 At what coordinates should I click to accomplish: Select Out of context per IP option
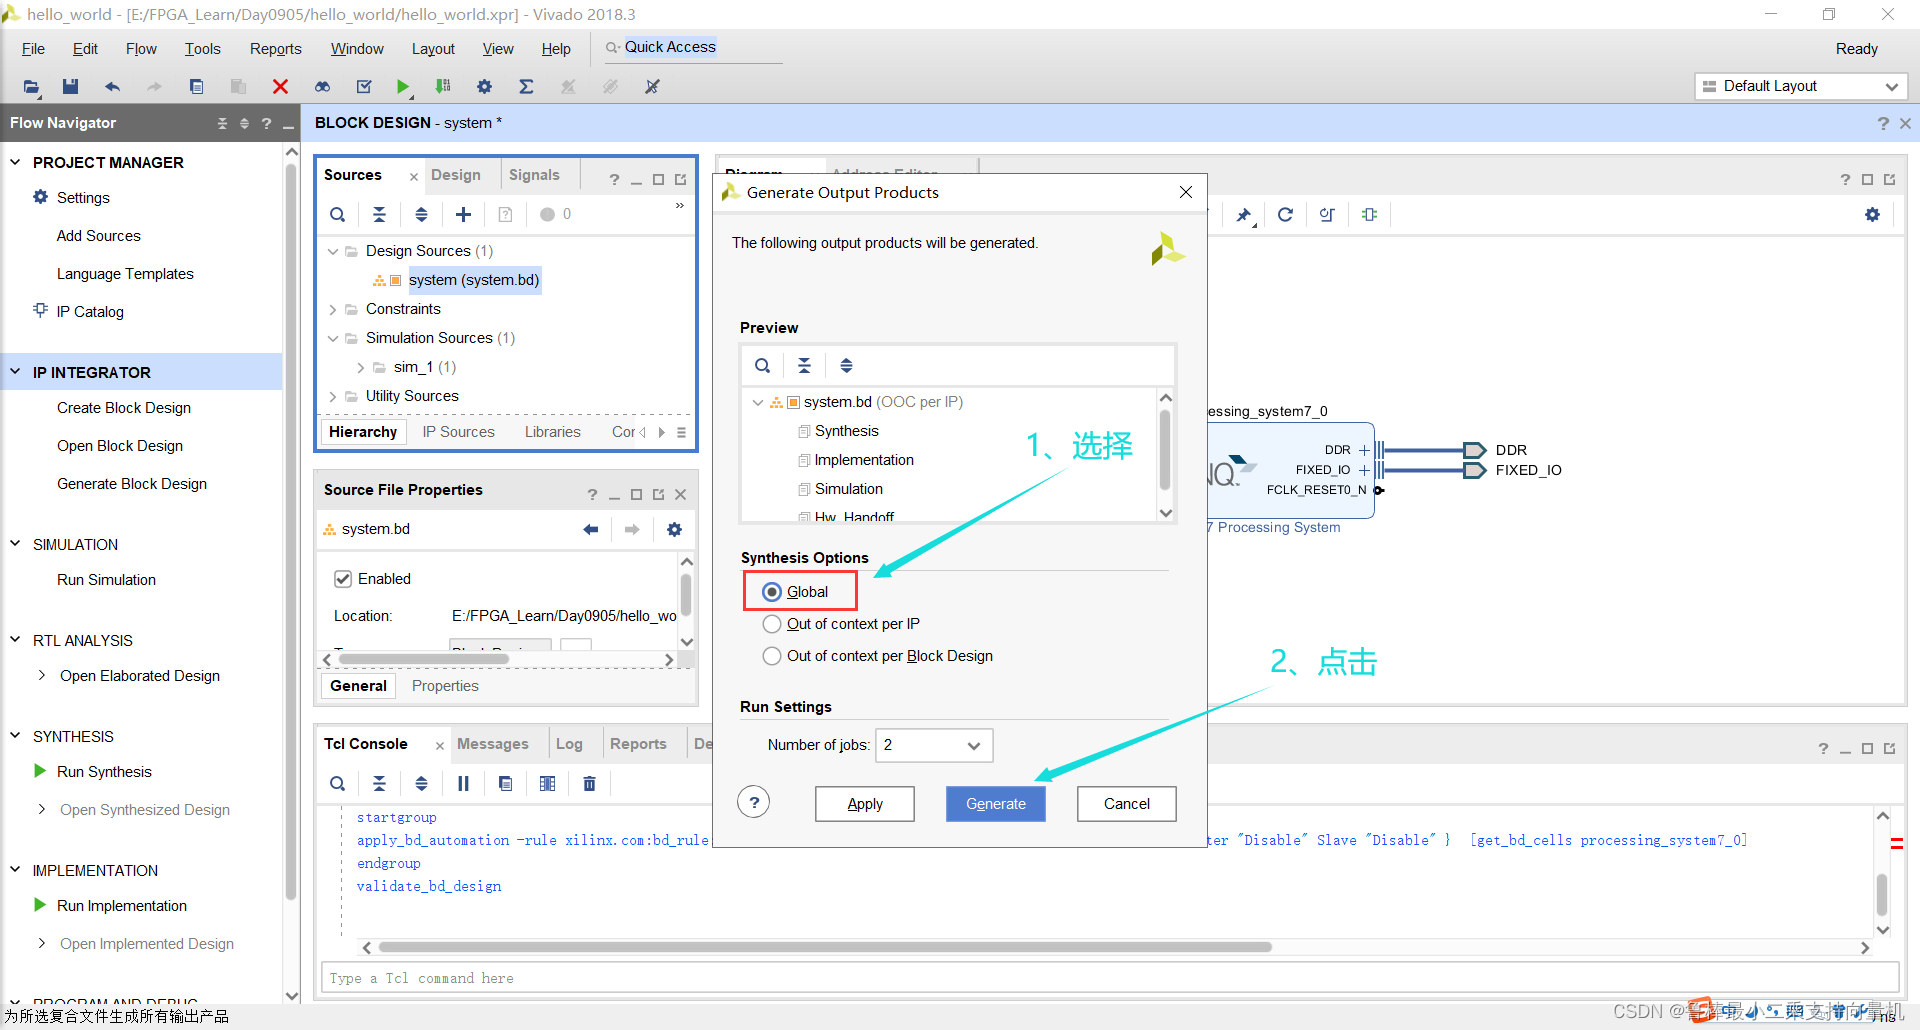coord(772,624)
